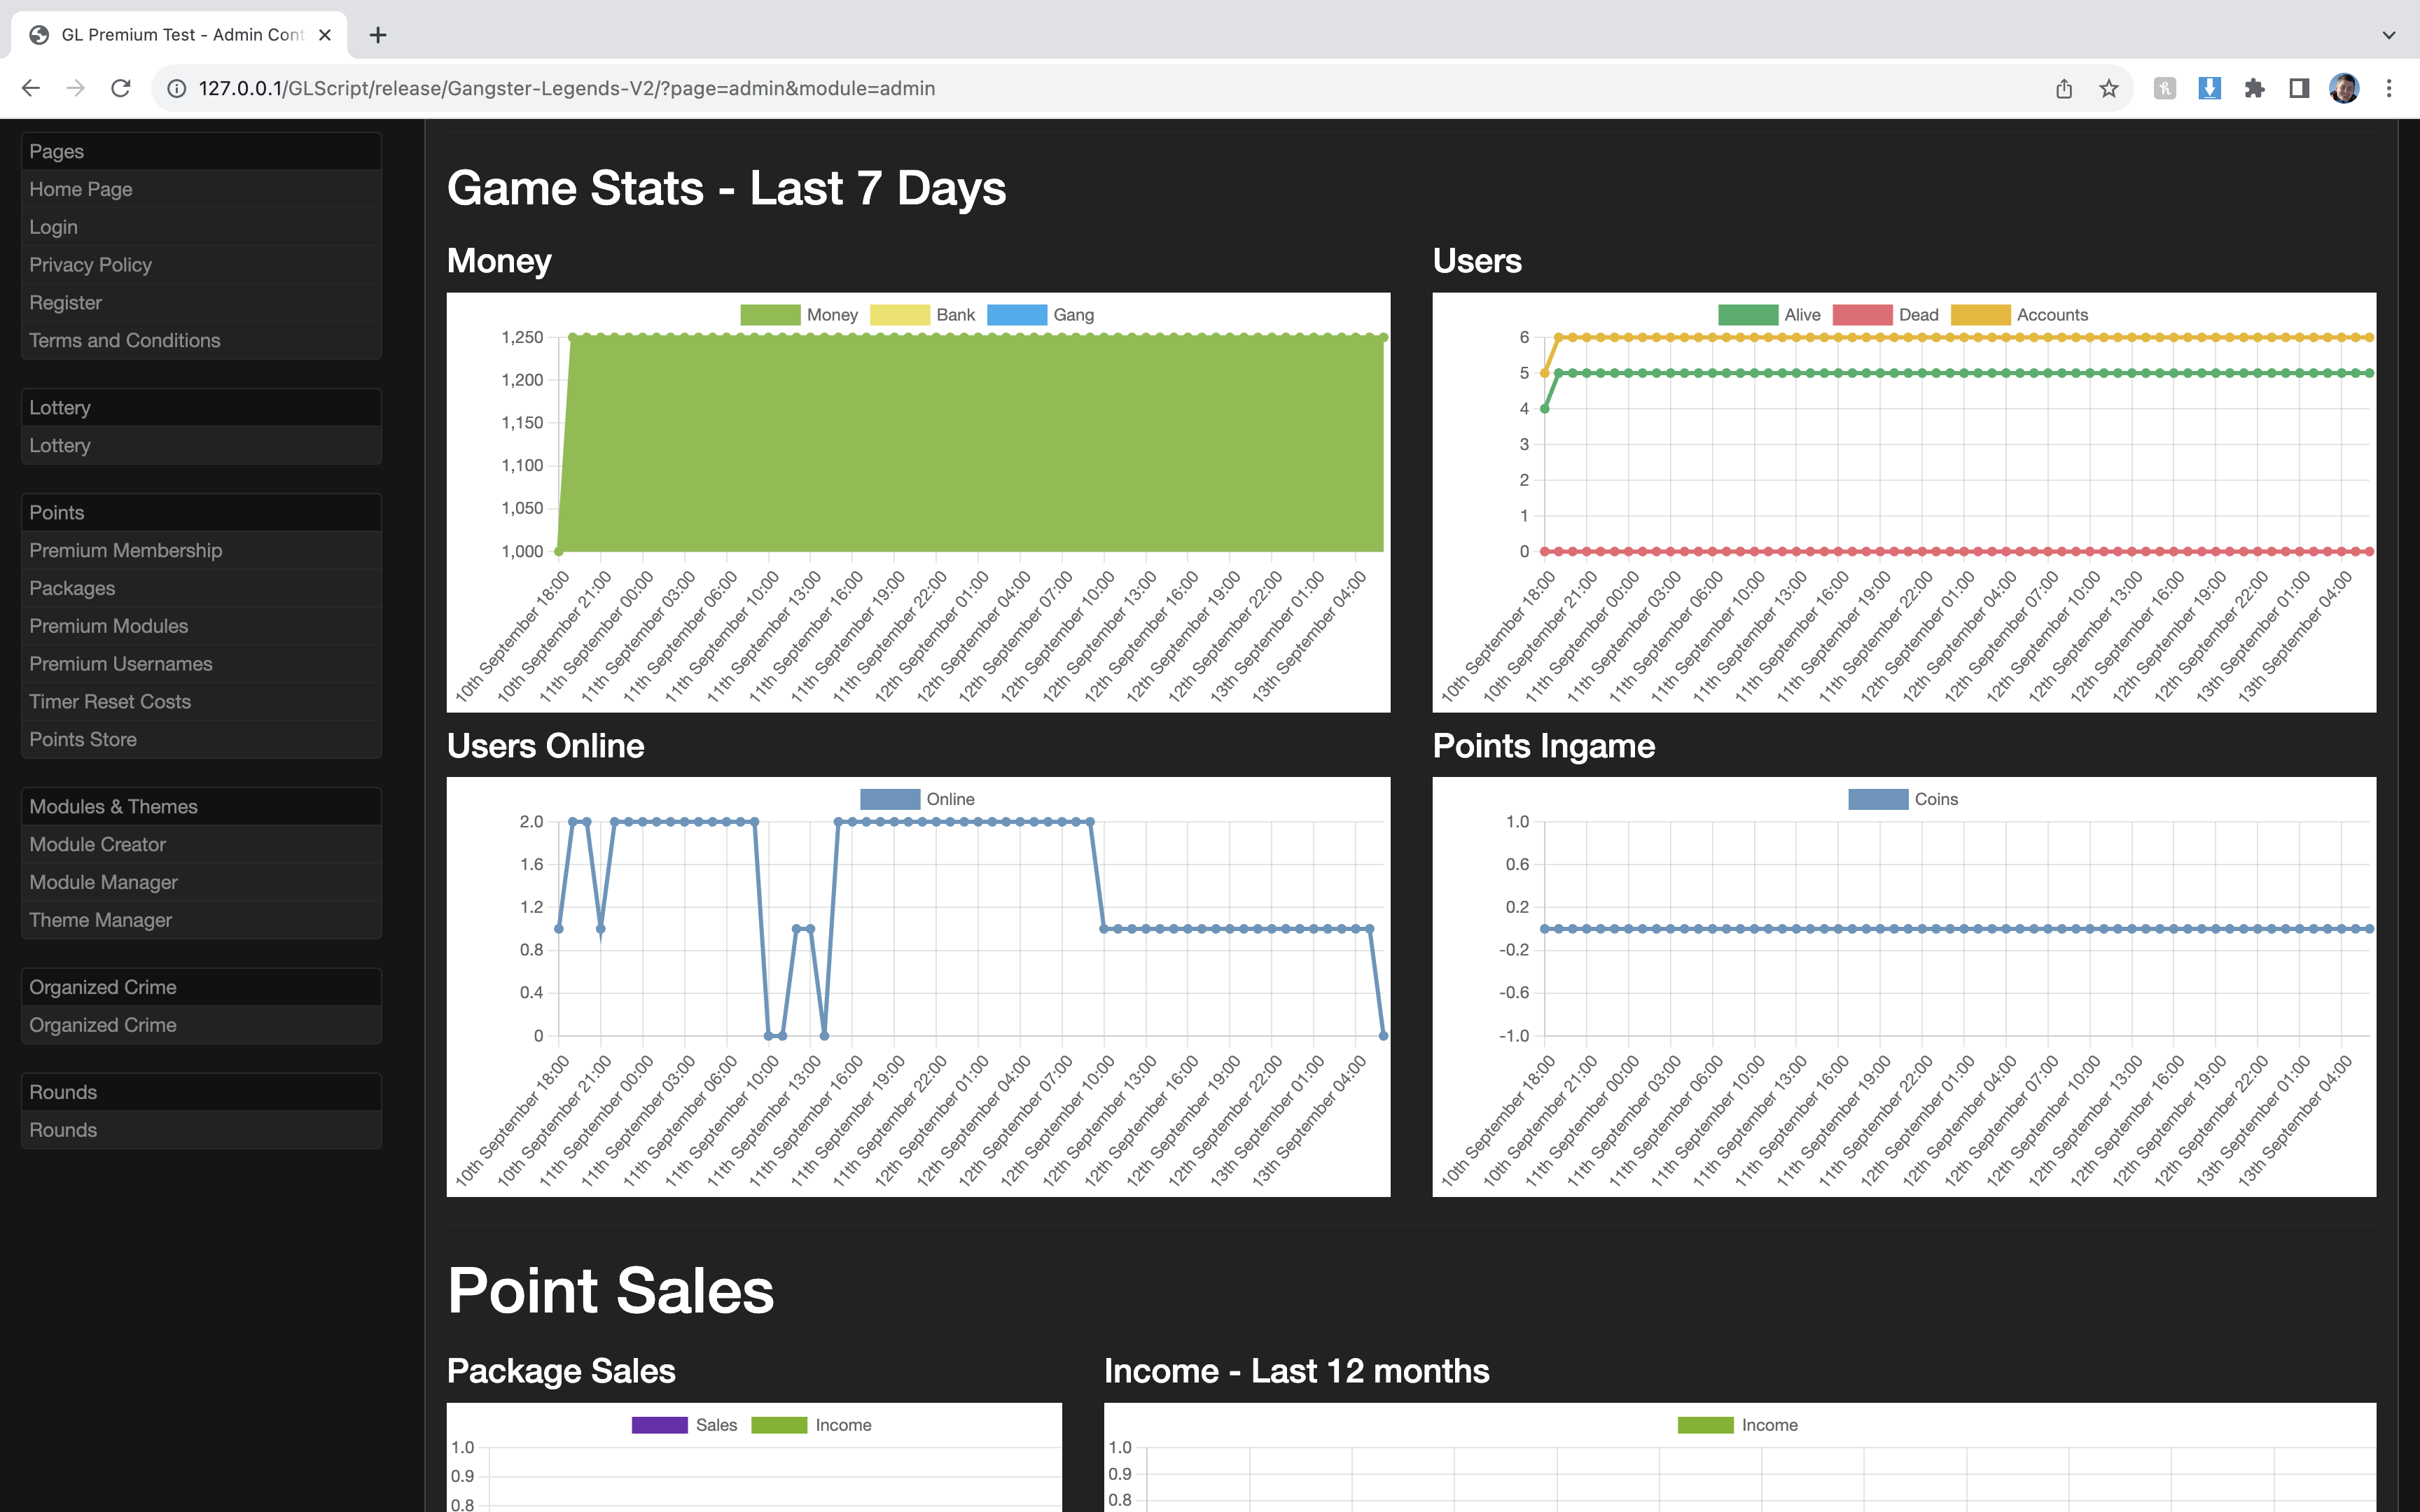
Task: Open Module Manager in the sidebar
Action: pyautogui.click(x=103, y=882)
